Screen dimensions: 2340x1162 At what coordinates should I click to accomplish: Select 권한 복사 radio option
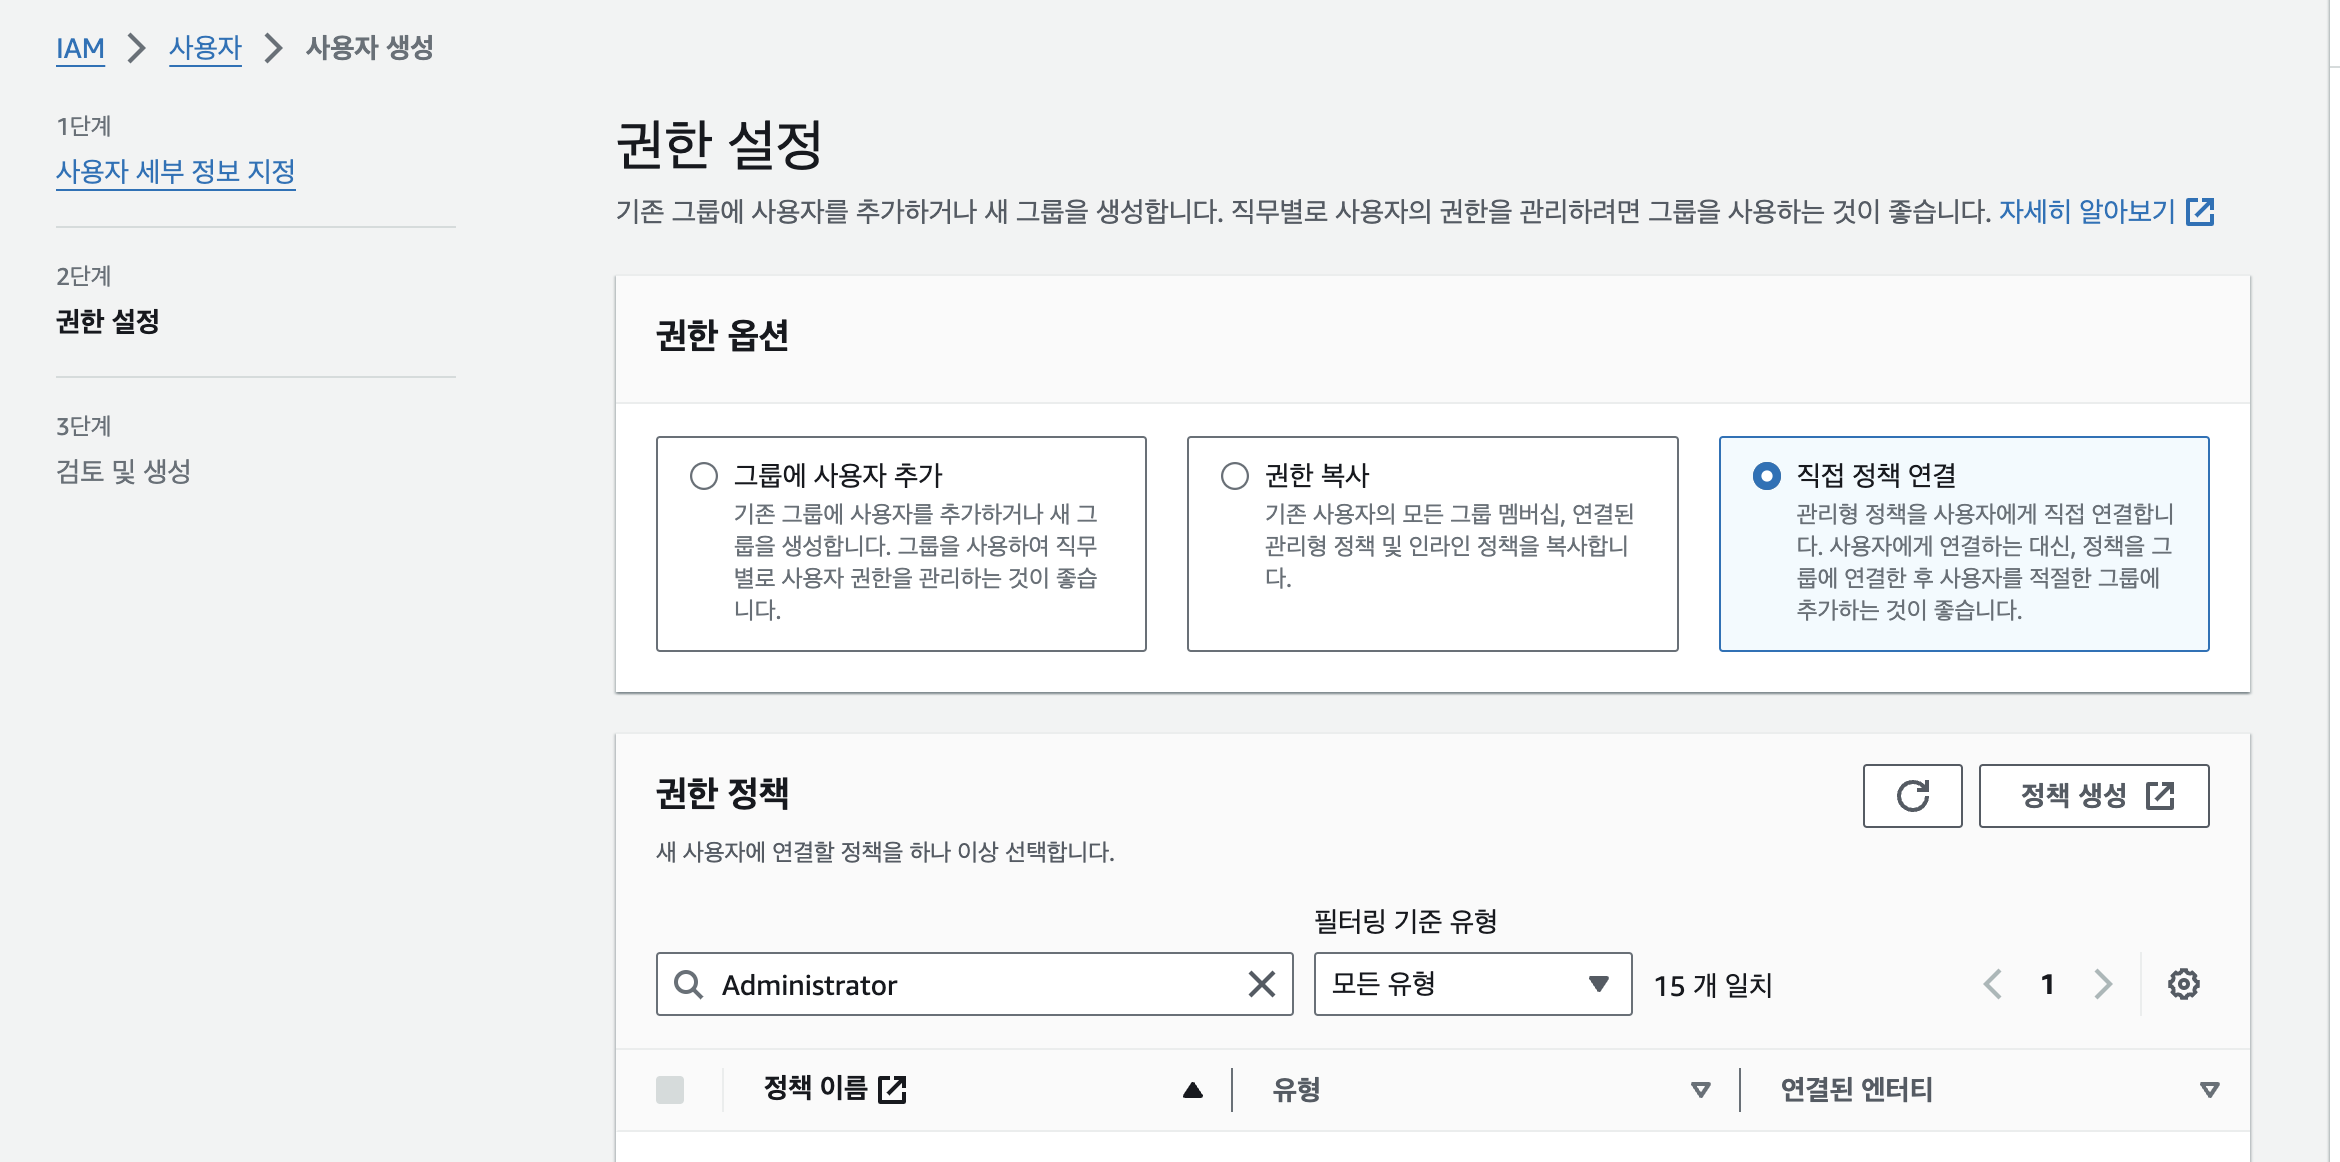pos(1235,475)
